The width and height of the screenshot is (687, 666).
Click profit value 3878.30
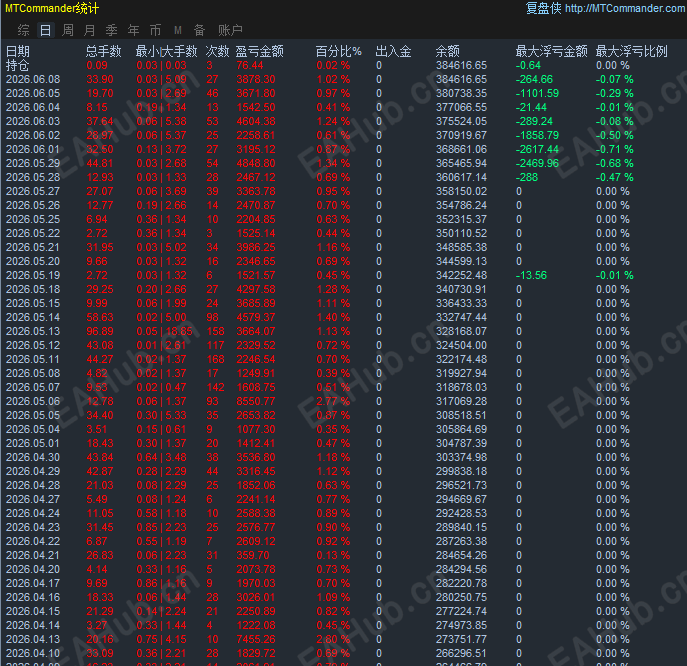(256, 79)
